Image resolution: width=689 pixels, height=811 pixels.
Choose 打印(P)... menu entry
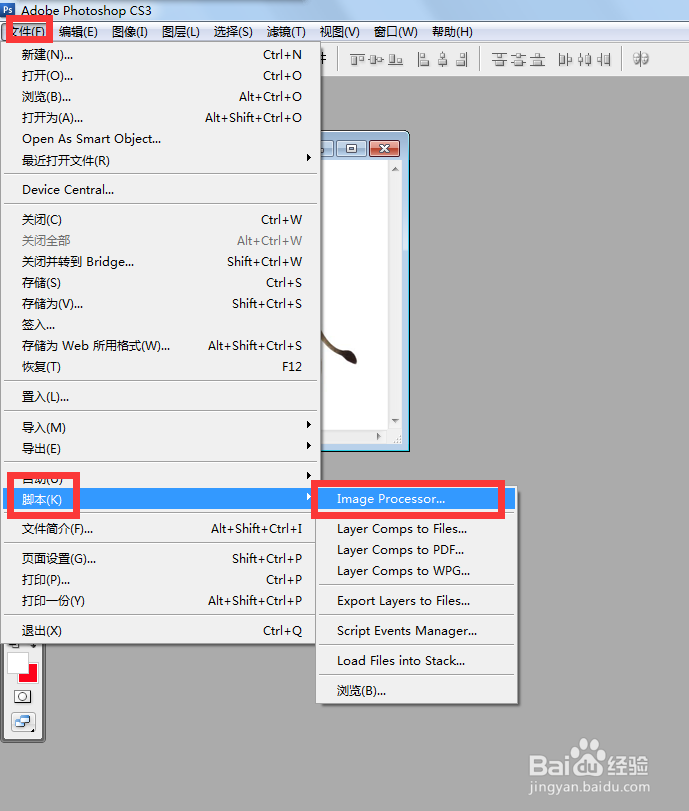pyautogui.click(x=161, y=580)
